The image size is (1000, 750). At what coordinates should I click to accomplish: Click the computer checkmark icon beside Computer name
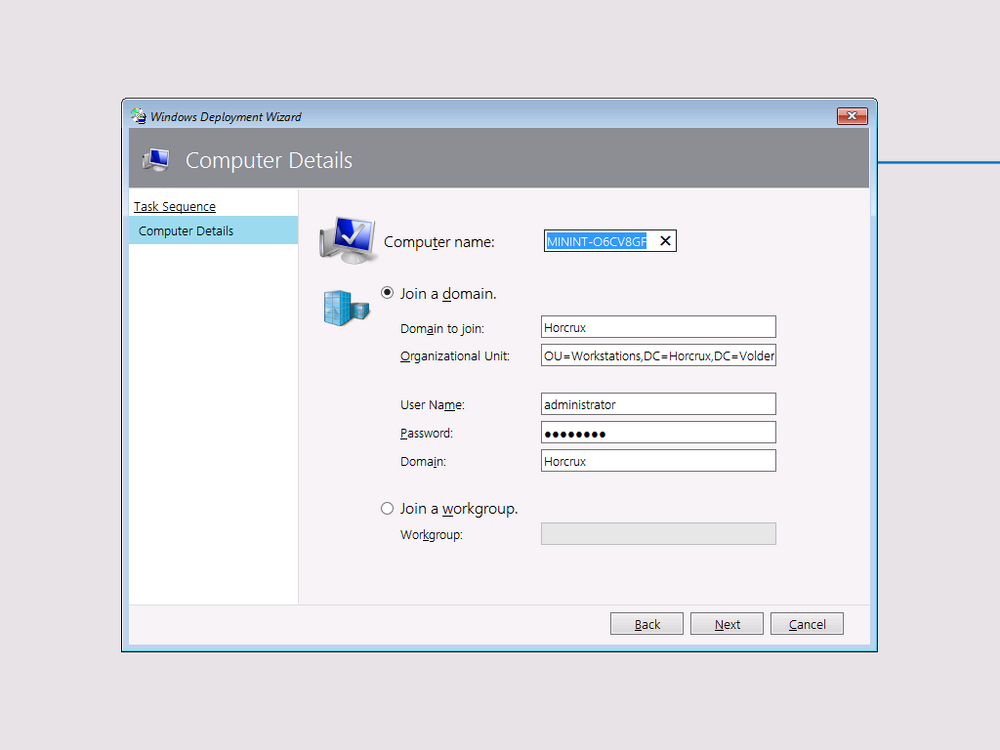pos(348,240)
